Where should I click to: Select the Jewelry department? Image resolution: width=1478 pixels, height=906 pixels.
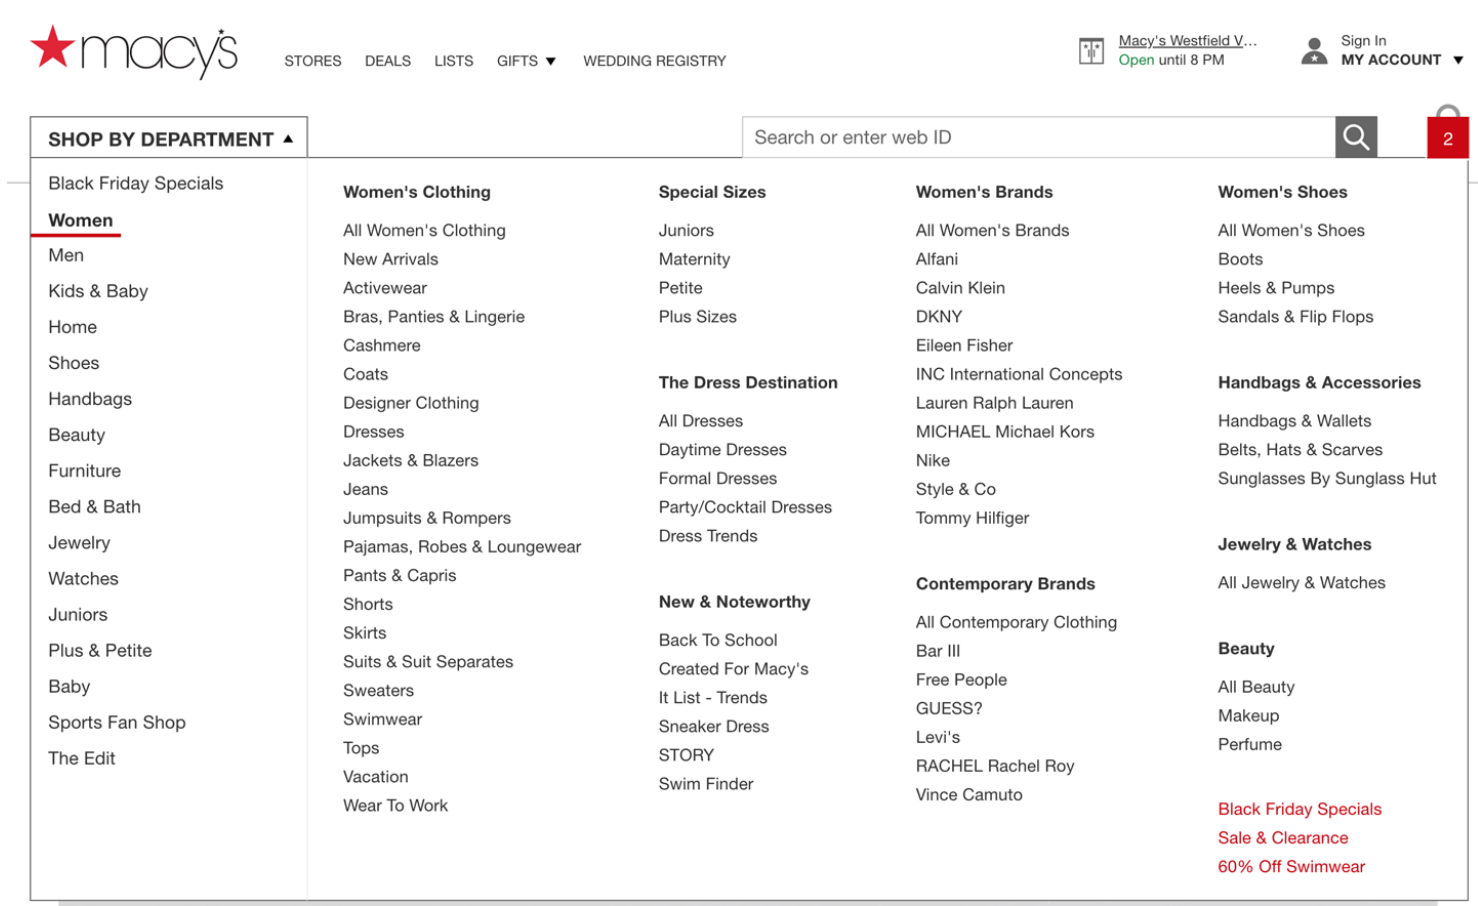79,543
